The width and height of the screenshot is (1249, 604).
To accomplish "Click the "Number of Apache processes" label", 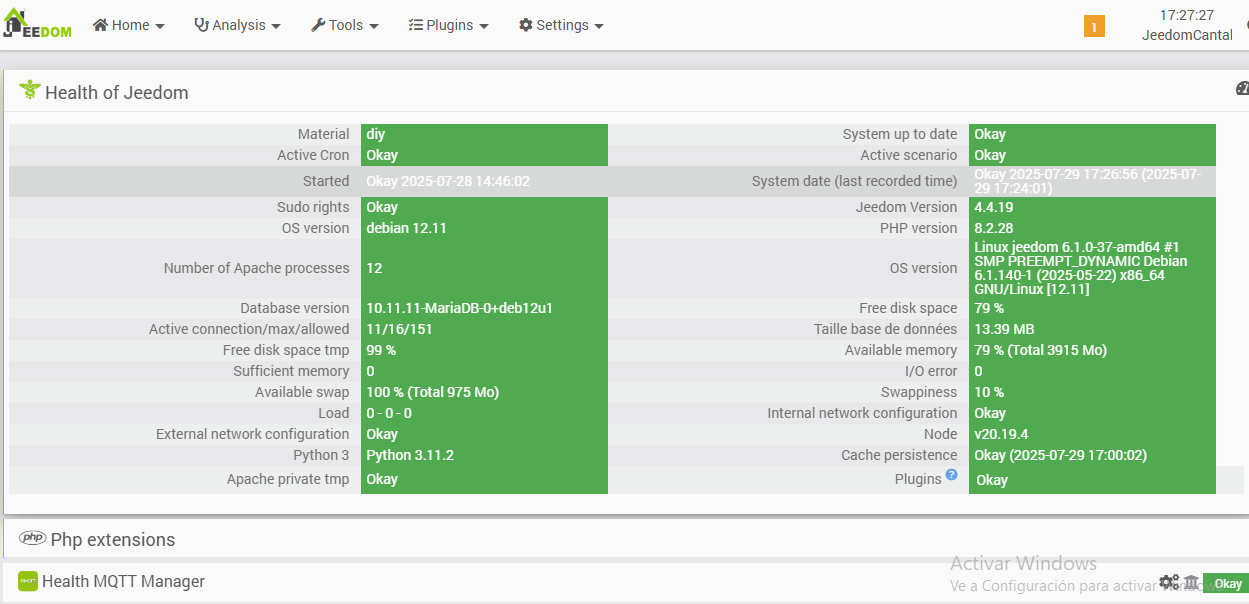I will (x=257, y=268).
